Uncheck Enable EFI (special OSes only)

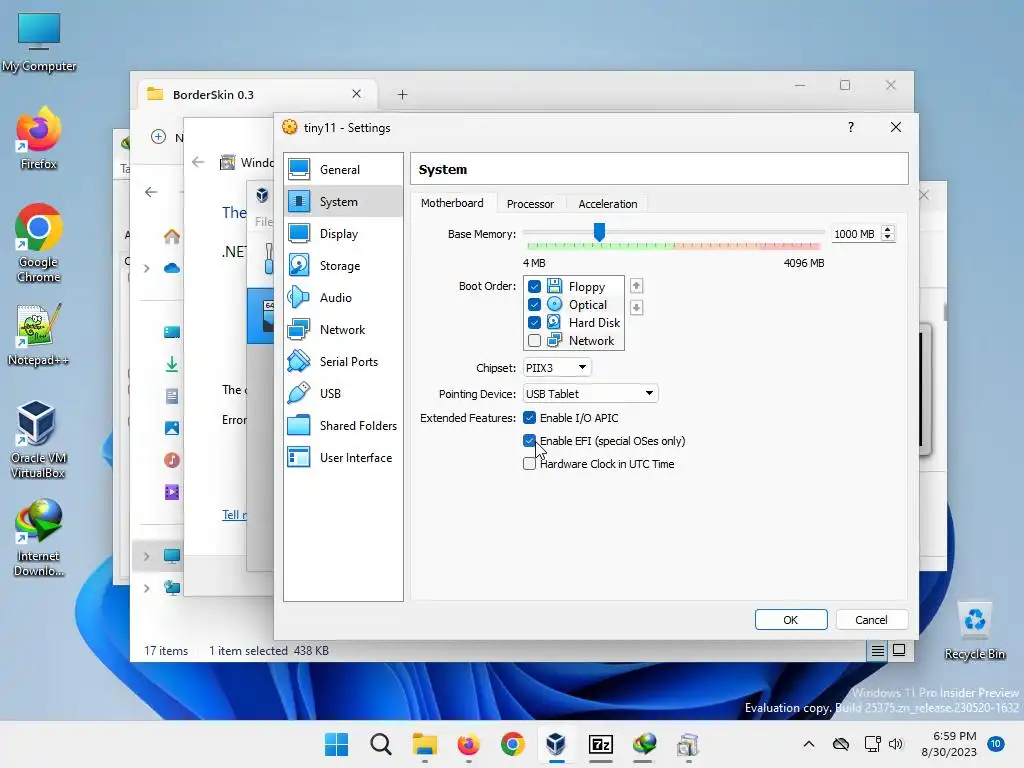click(530, 441)
